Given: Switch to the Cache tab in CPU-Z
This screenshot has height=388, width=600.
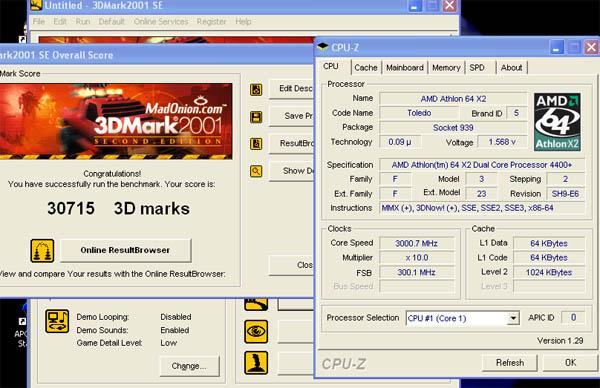Looking at the screenshot, I should [x=365, y=68].
